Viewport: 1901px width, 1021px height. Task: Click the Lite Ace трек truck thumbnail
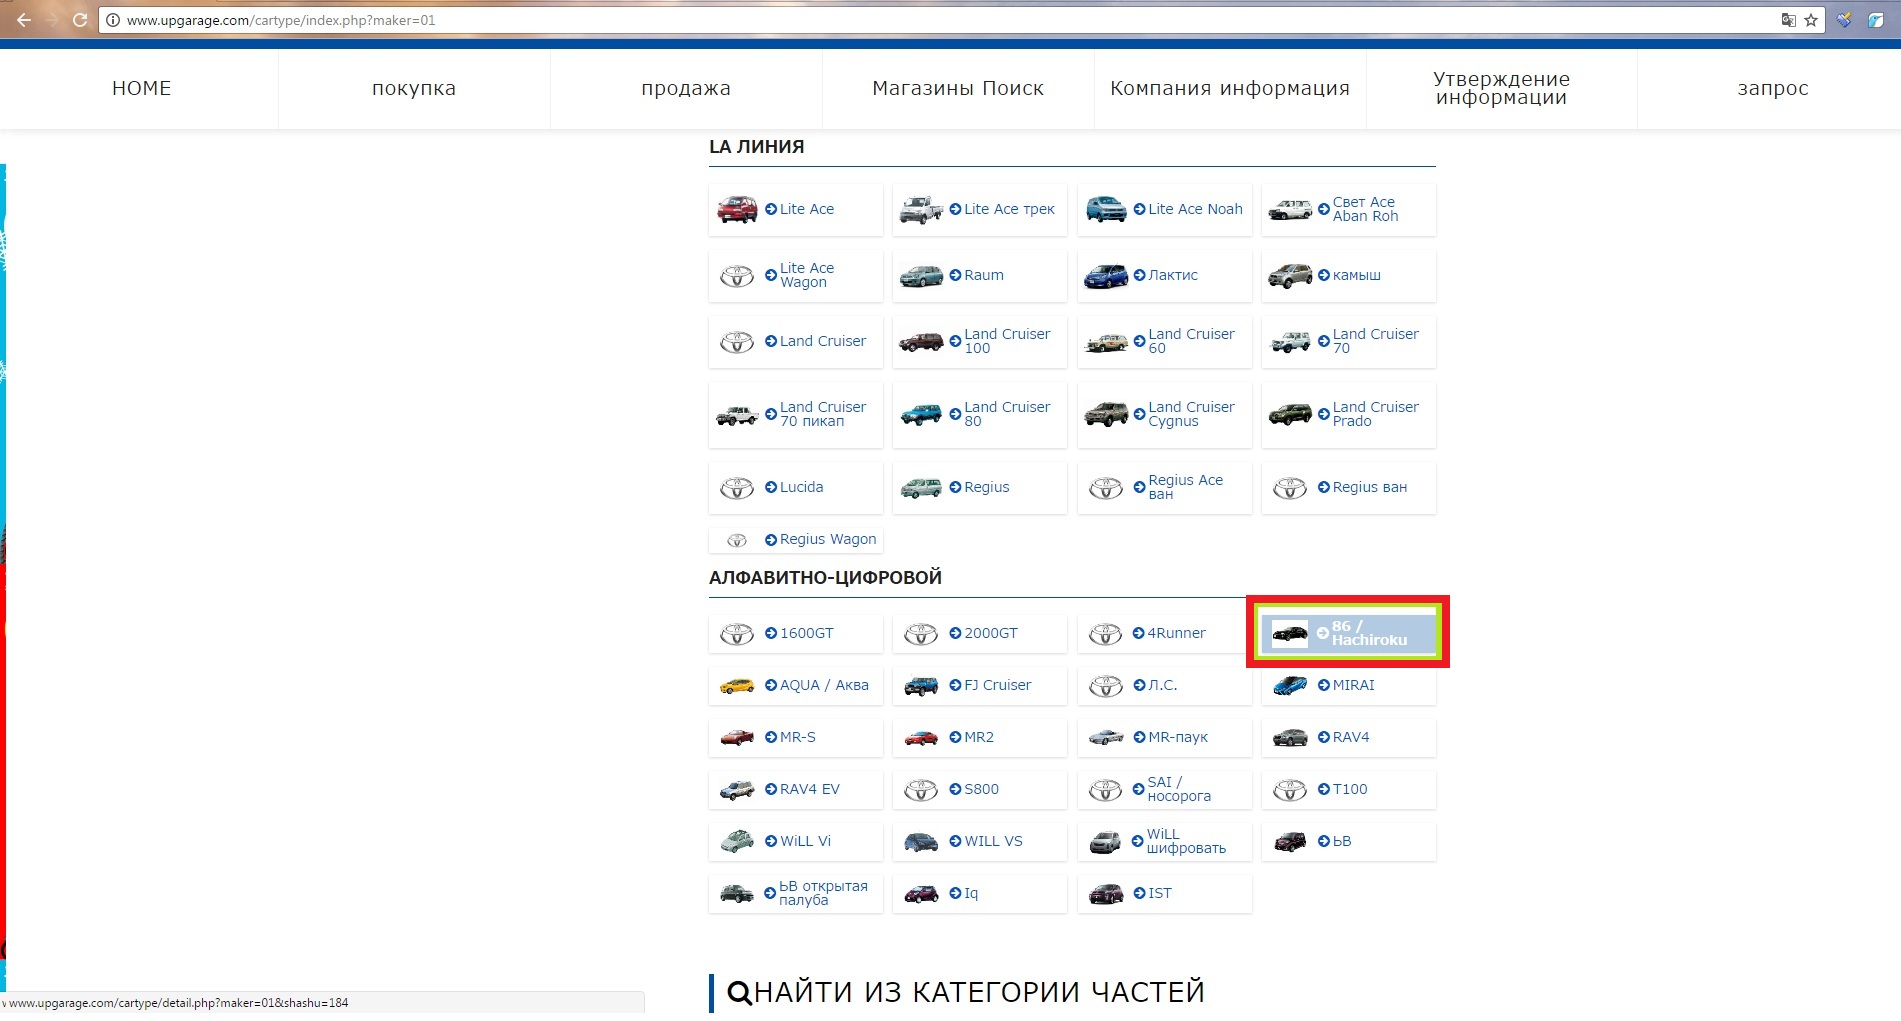[x=921, y=209]
